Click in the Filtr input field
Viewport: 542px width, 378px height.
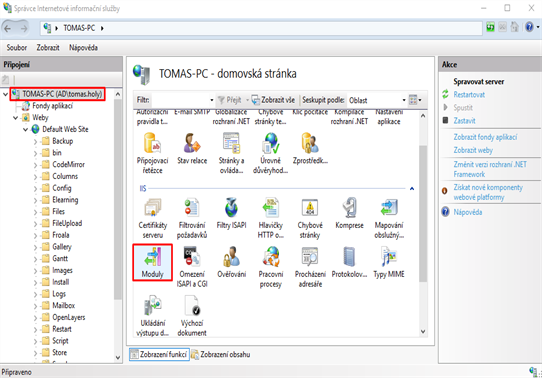coord(180,100)
